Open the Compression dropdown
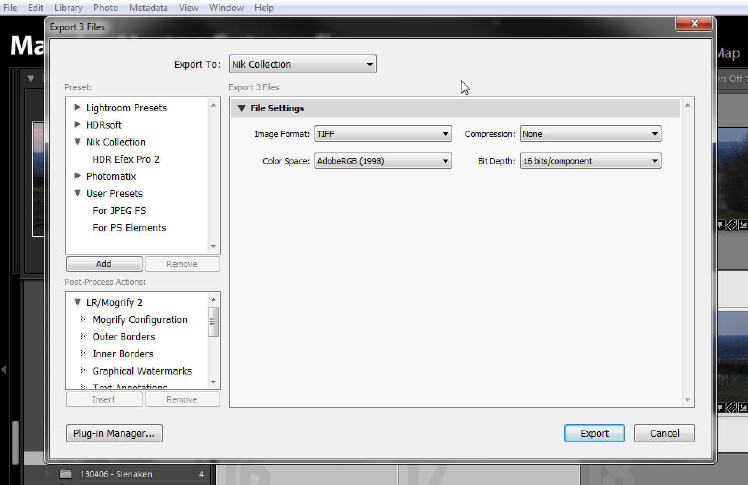748x485 pixels. 590,134
